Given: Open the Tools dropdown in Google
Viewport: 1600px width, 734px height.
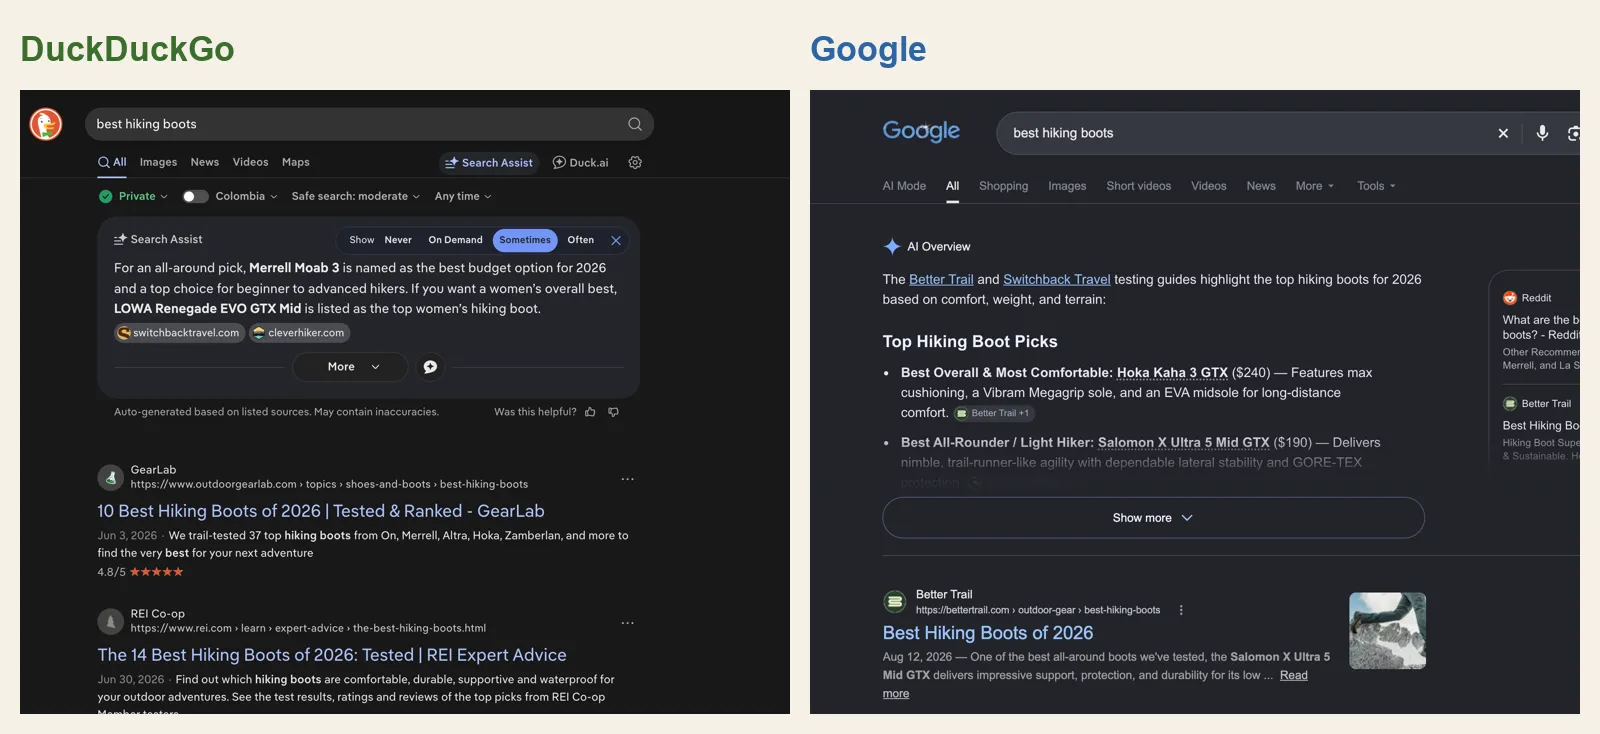Looking at the screenshot, I should point(1376,186).
